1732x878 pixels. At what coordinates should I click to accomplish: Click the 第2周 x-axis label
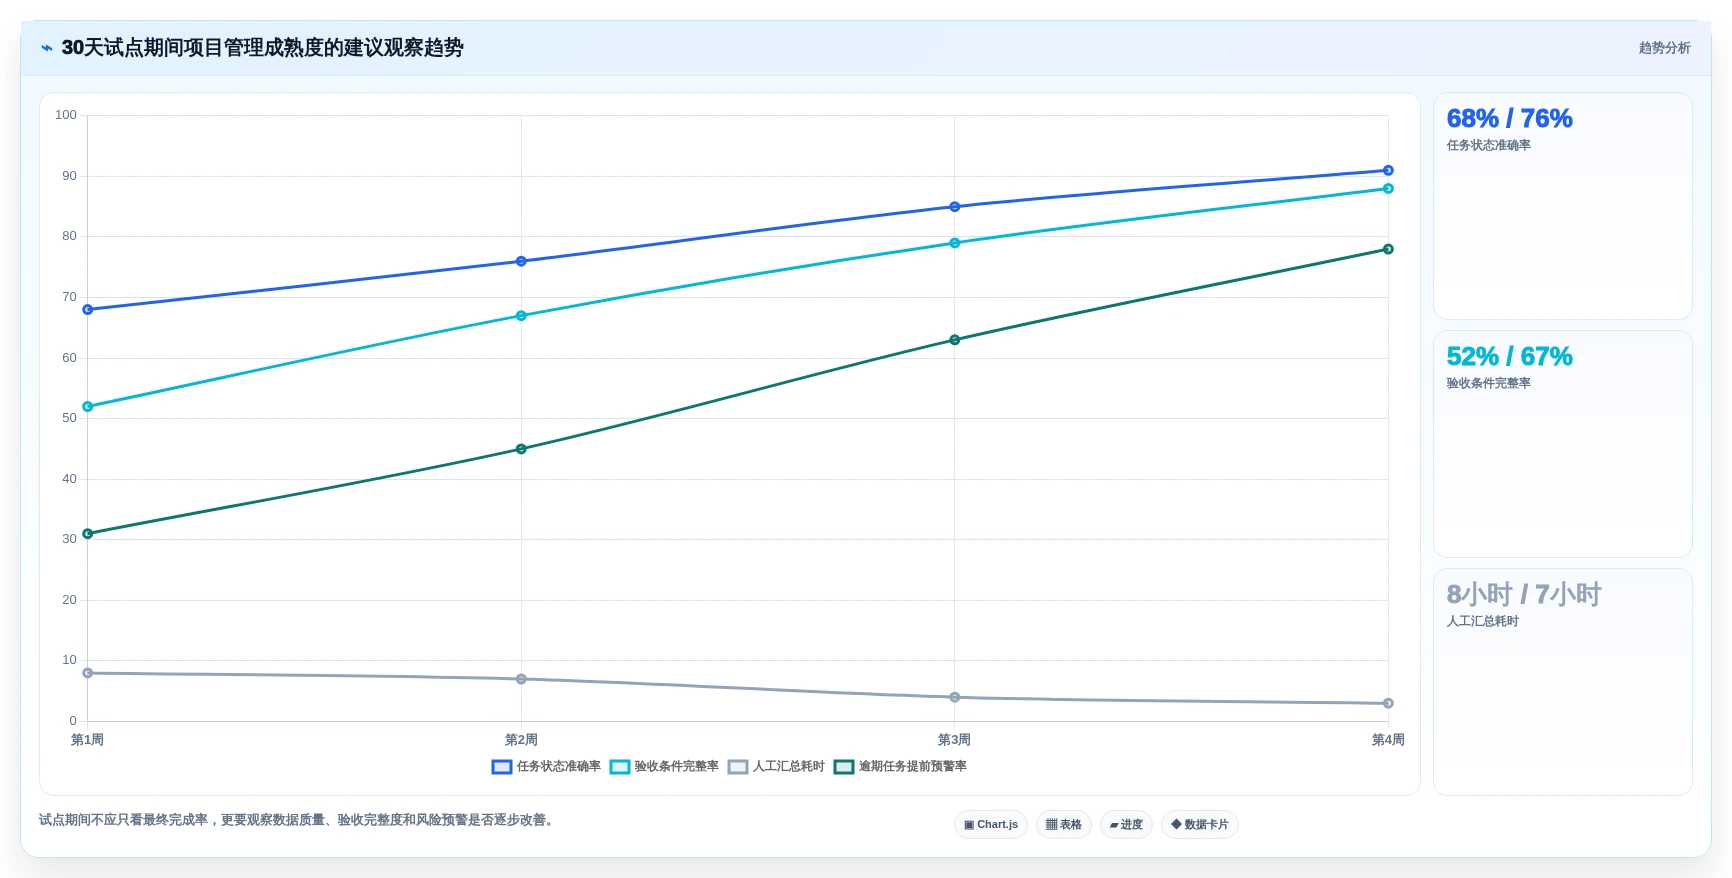click(521, 740)
